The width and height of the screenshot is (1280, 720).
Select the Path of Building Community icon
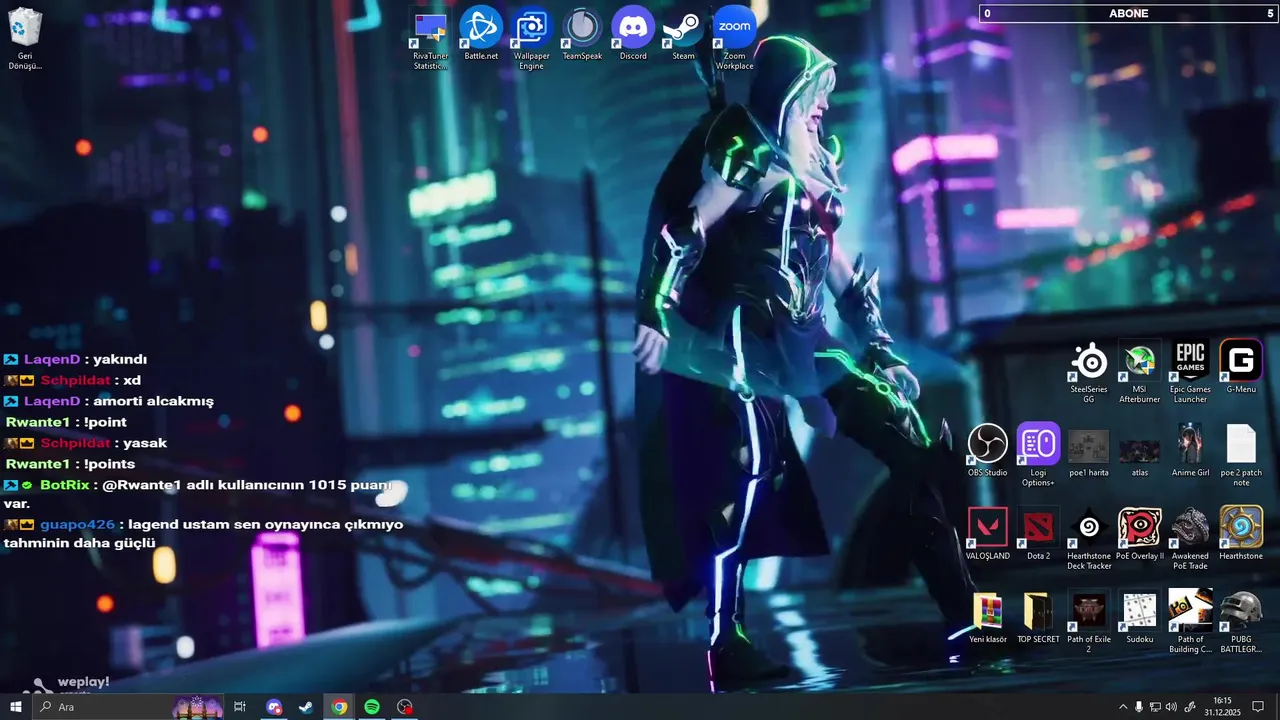click(1190, 621)
